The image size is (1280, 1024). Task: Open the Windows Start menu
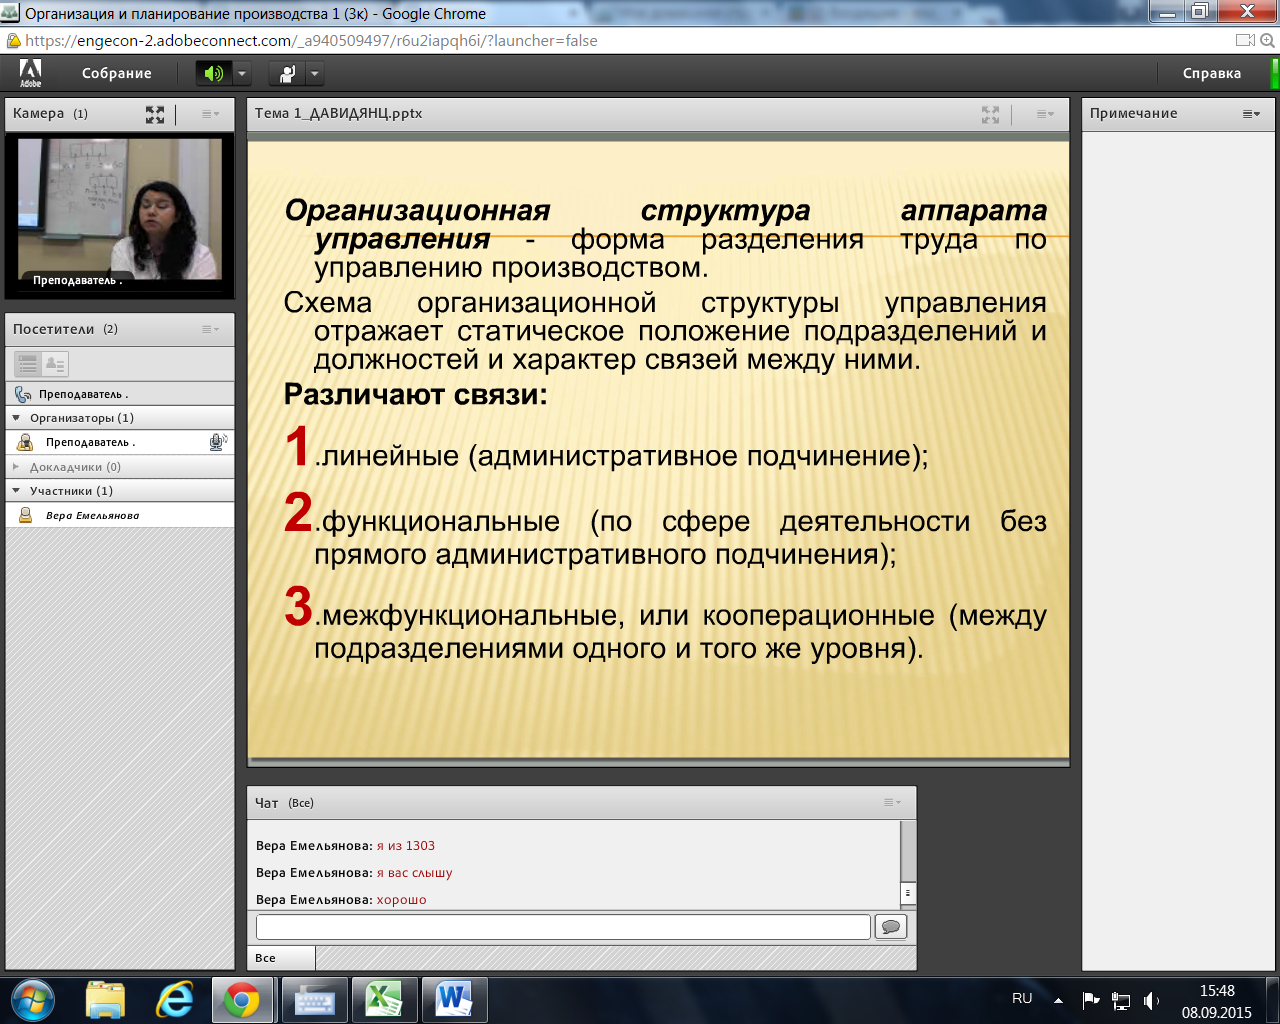click(32, 999)
